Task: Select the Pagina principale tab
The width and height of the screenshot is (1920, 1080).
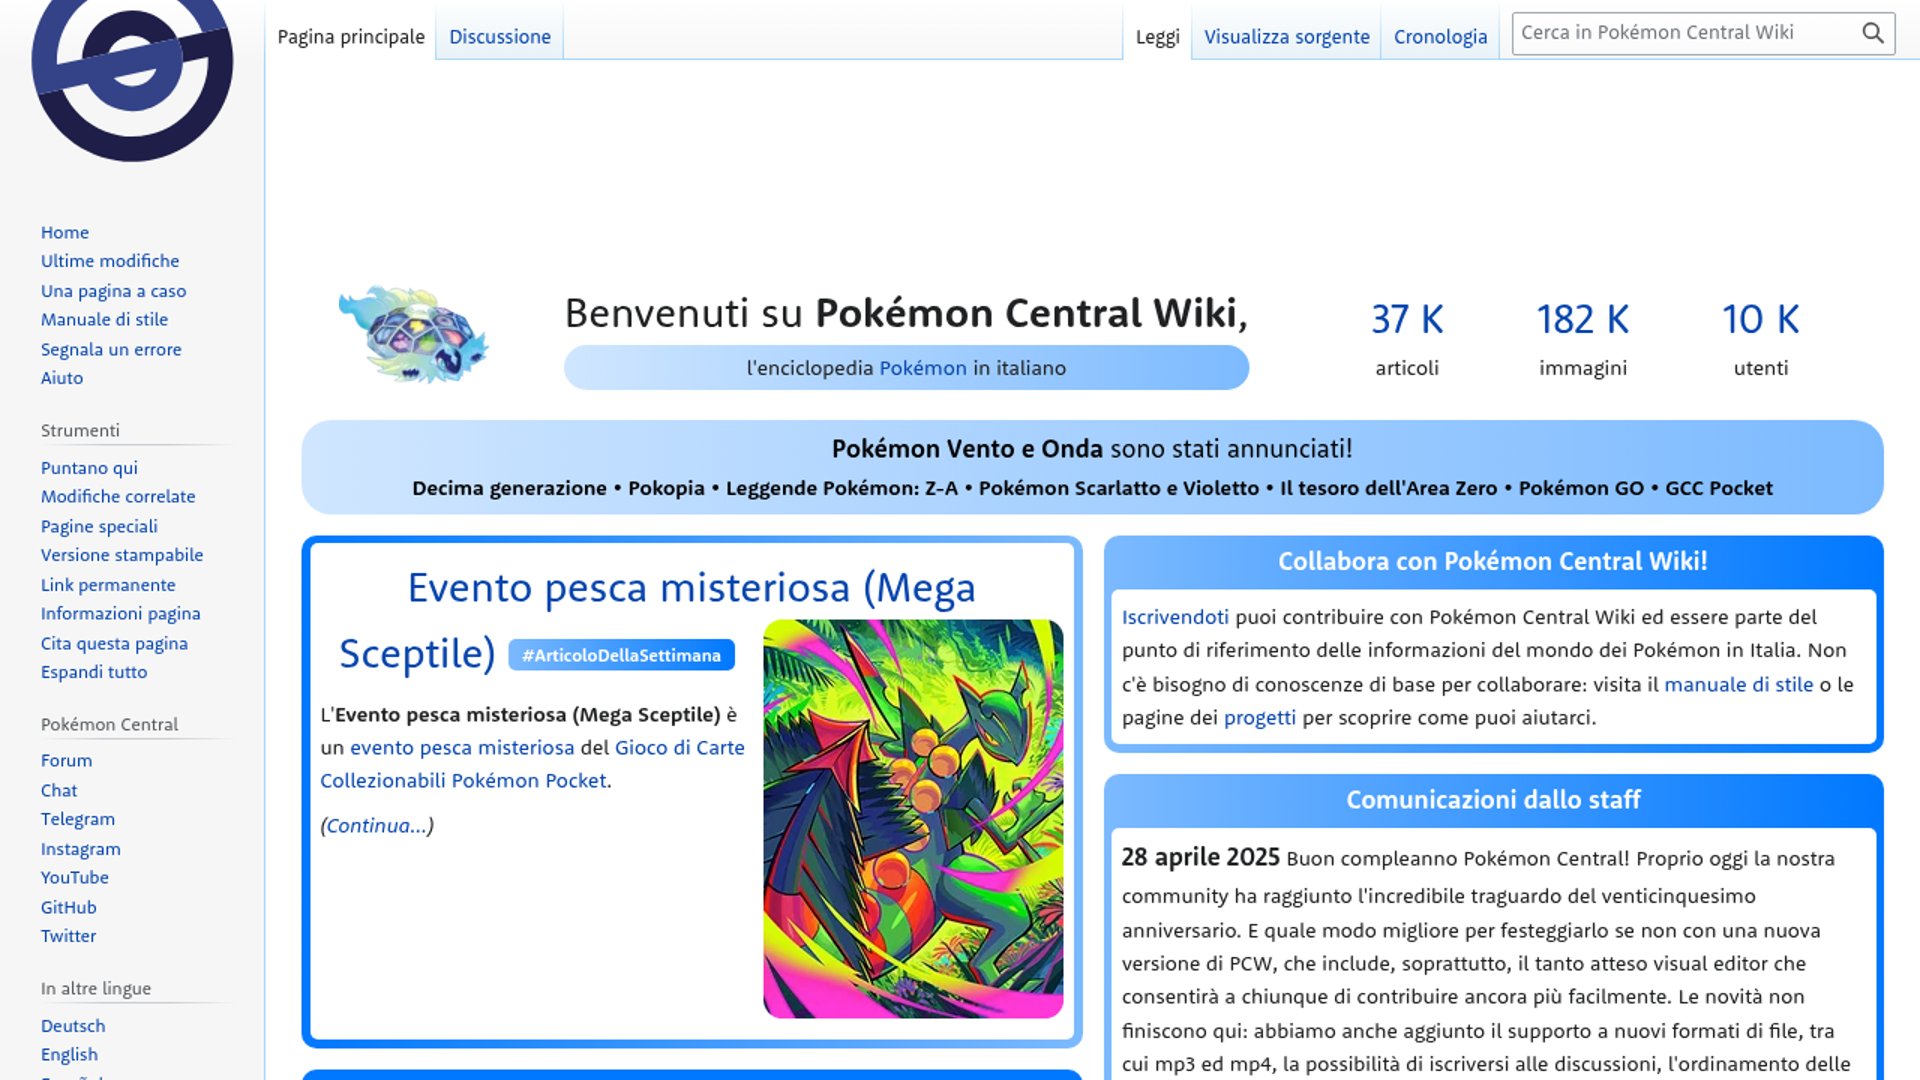Action: 351,37
